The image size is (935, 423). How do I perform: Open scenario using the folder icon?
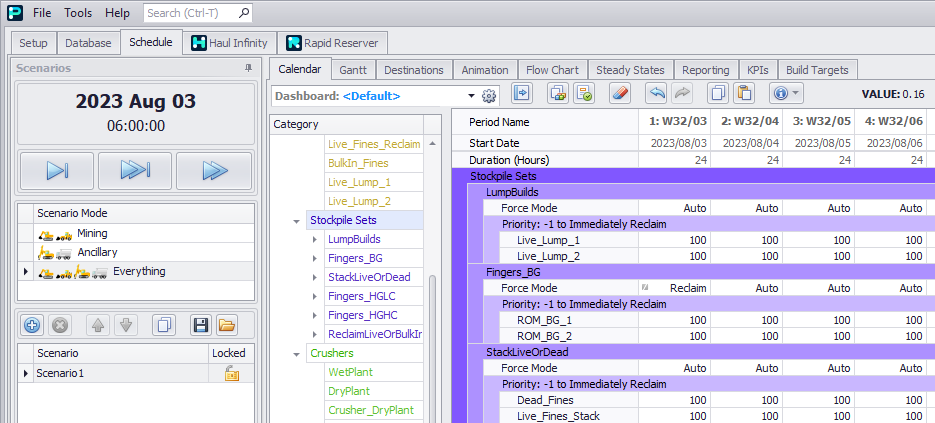point(226,325)
